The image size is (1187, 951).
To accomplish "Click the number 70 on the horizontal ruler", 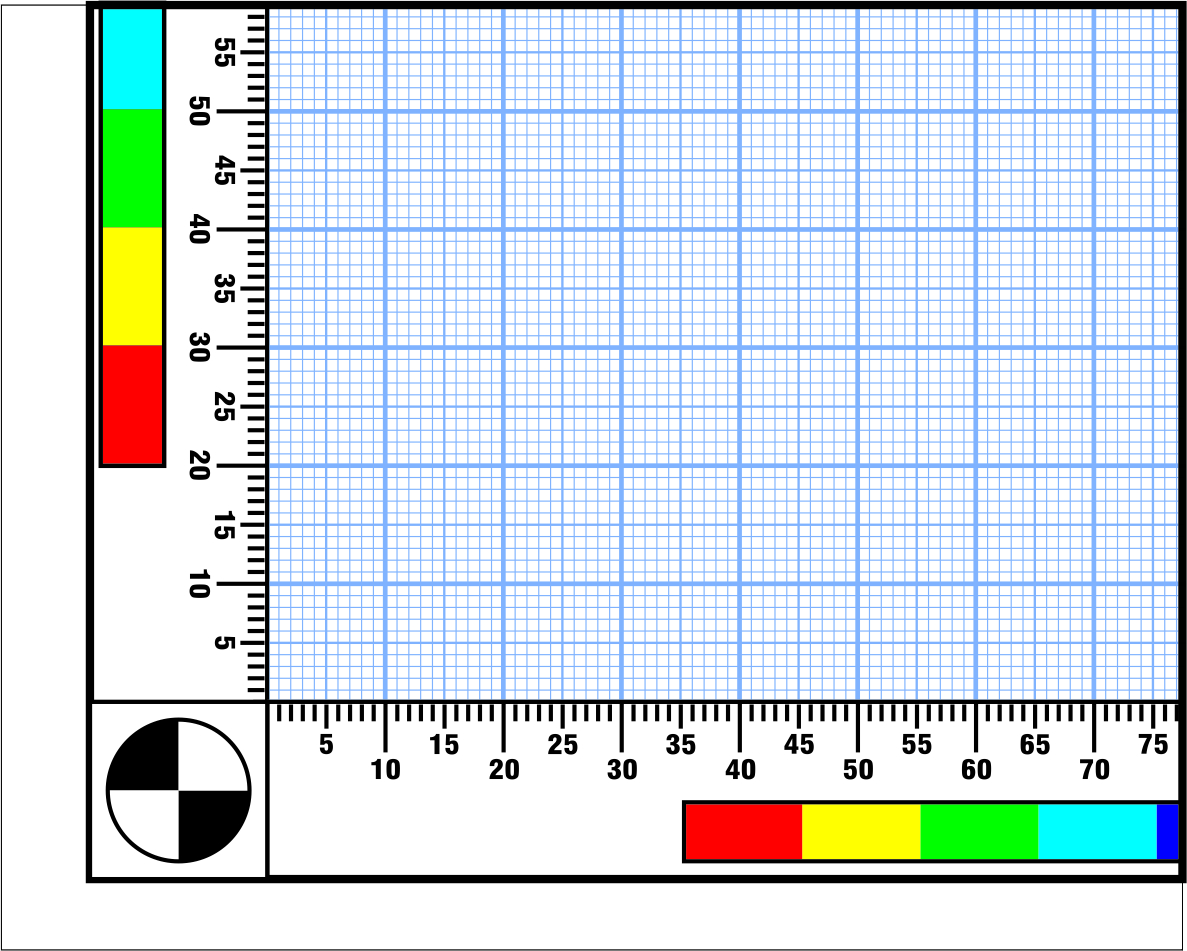I will 1094,770.
